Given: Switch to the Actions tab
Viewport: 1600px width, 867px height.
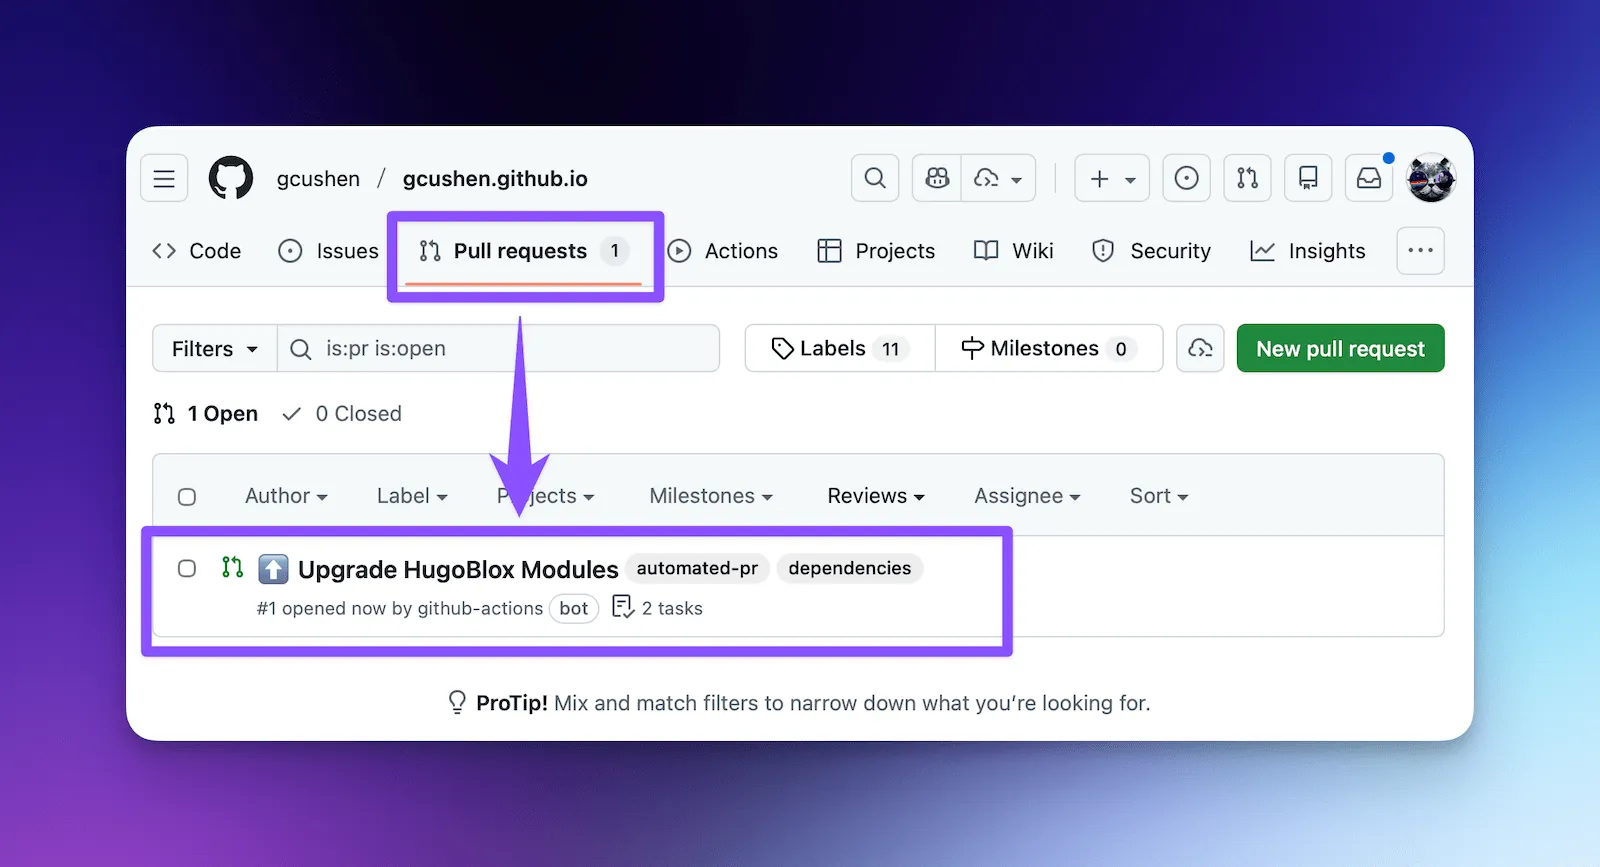Looking at the screenshot, I should 723,251.
